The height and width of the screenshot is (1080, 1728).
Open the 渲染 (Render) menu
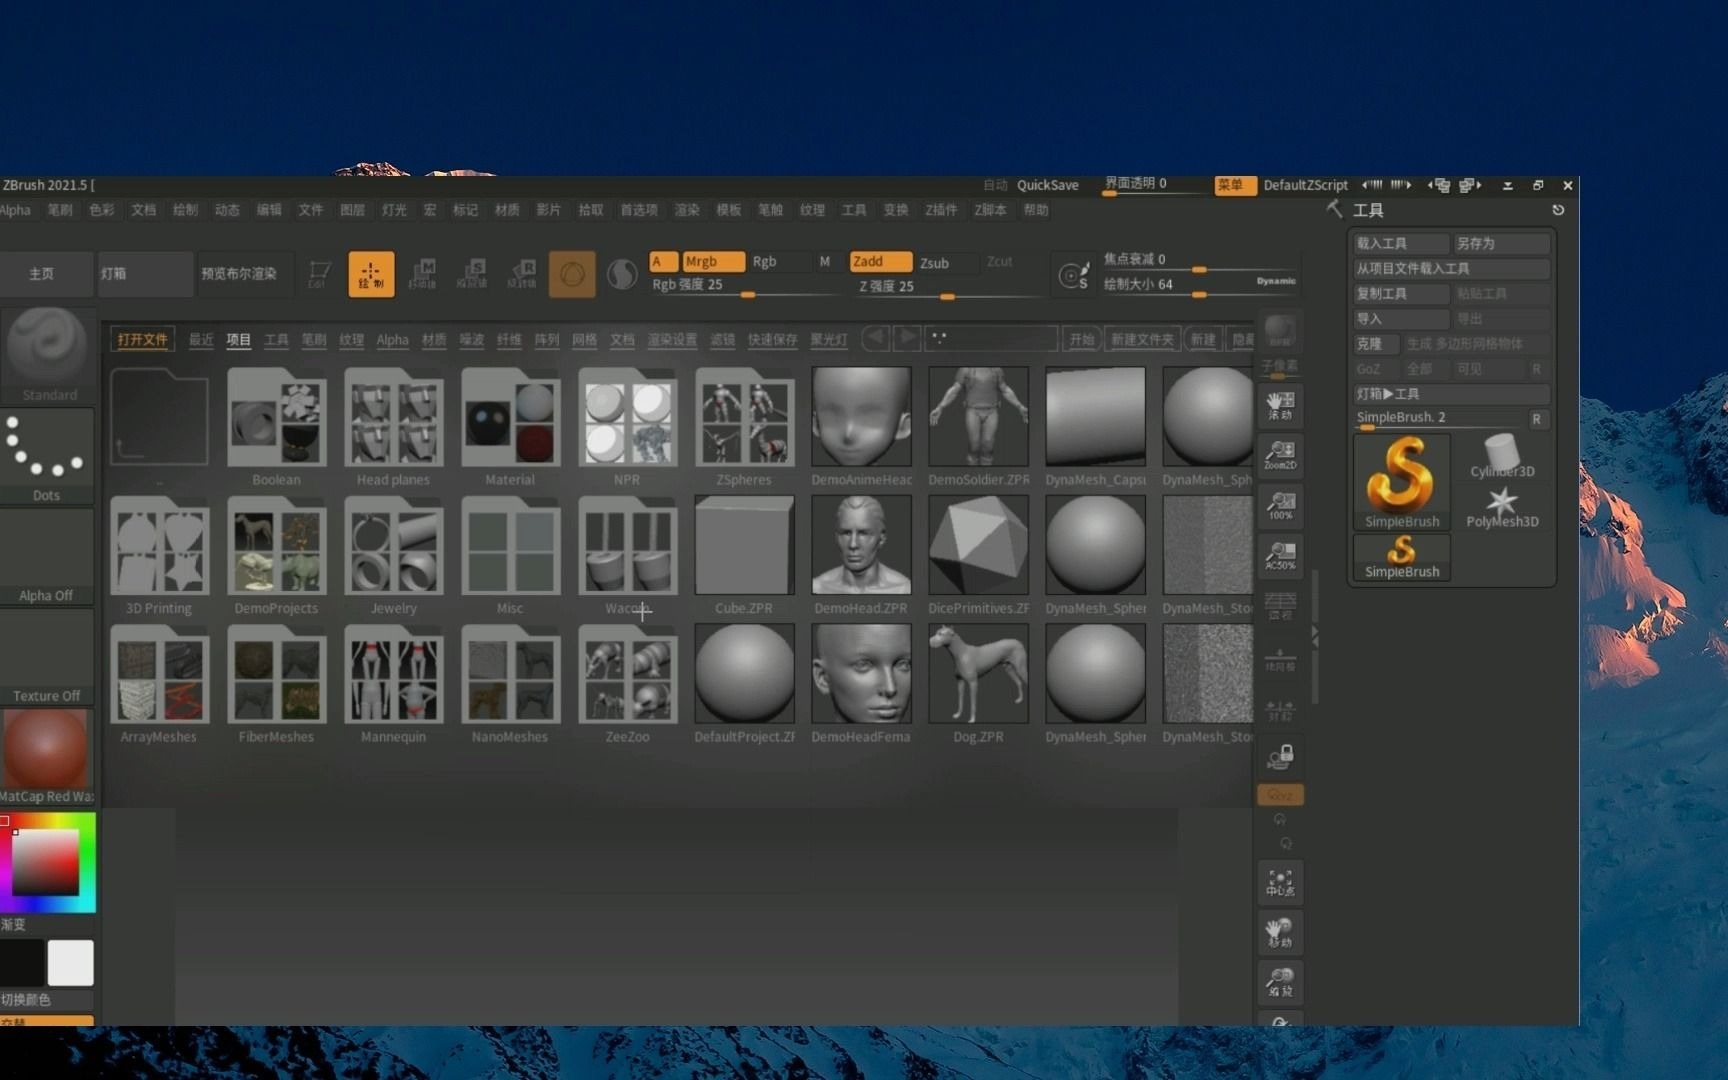click(x=687, y=210)
